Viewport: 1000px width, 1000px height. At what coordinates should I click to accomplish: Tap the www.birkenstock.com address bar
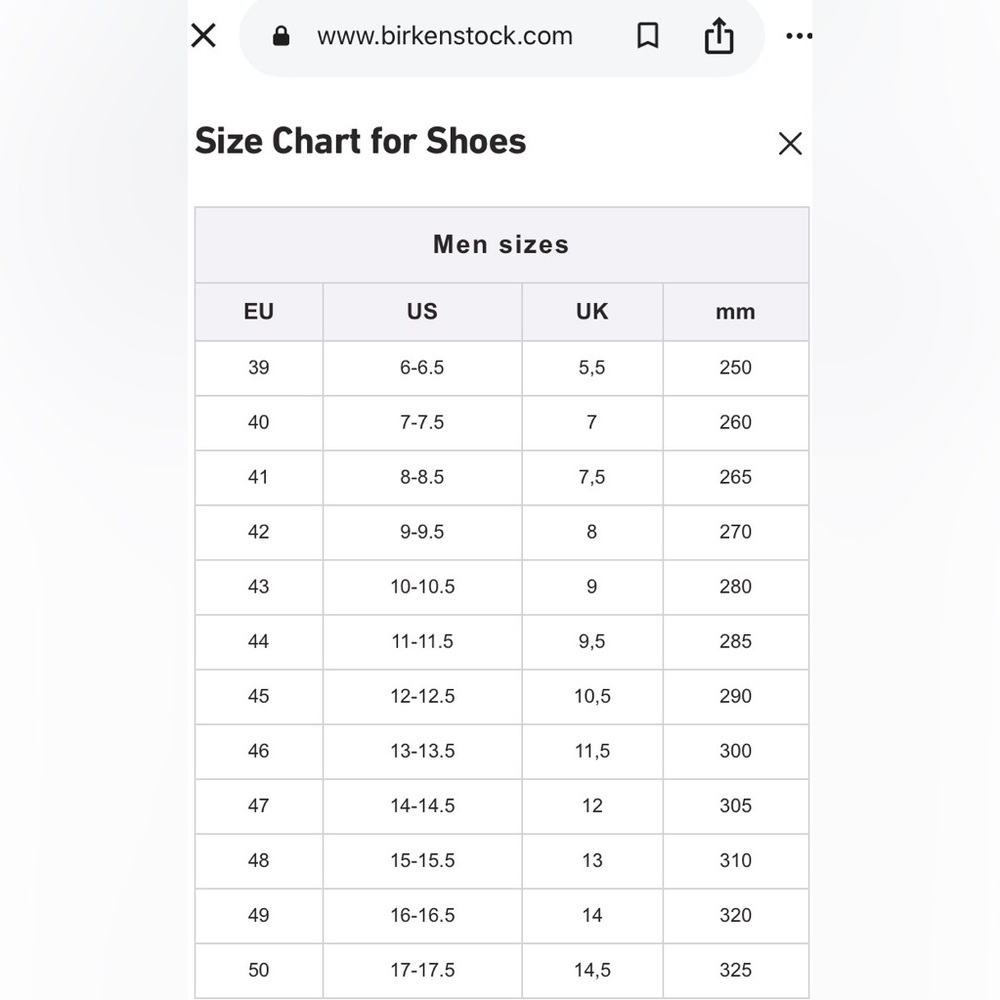pos(445,36)
